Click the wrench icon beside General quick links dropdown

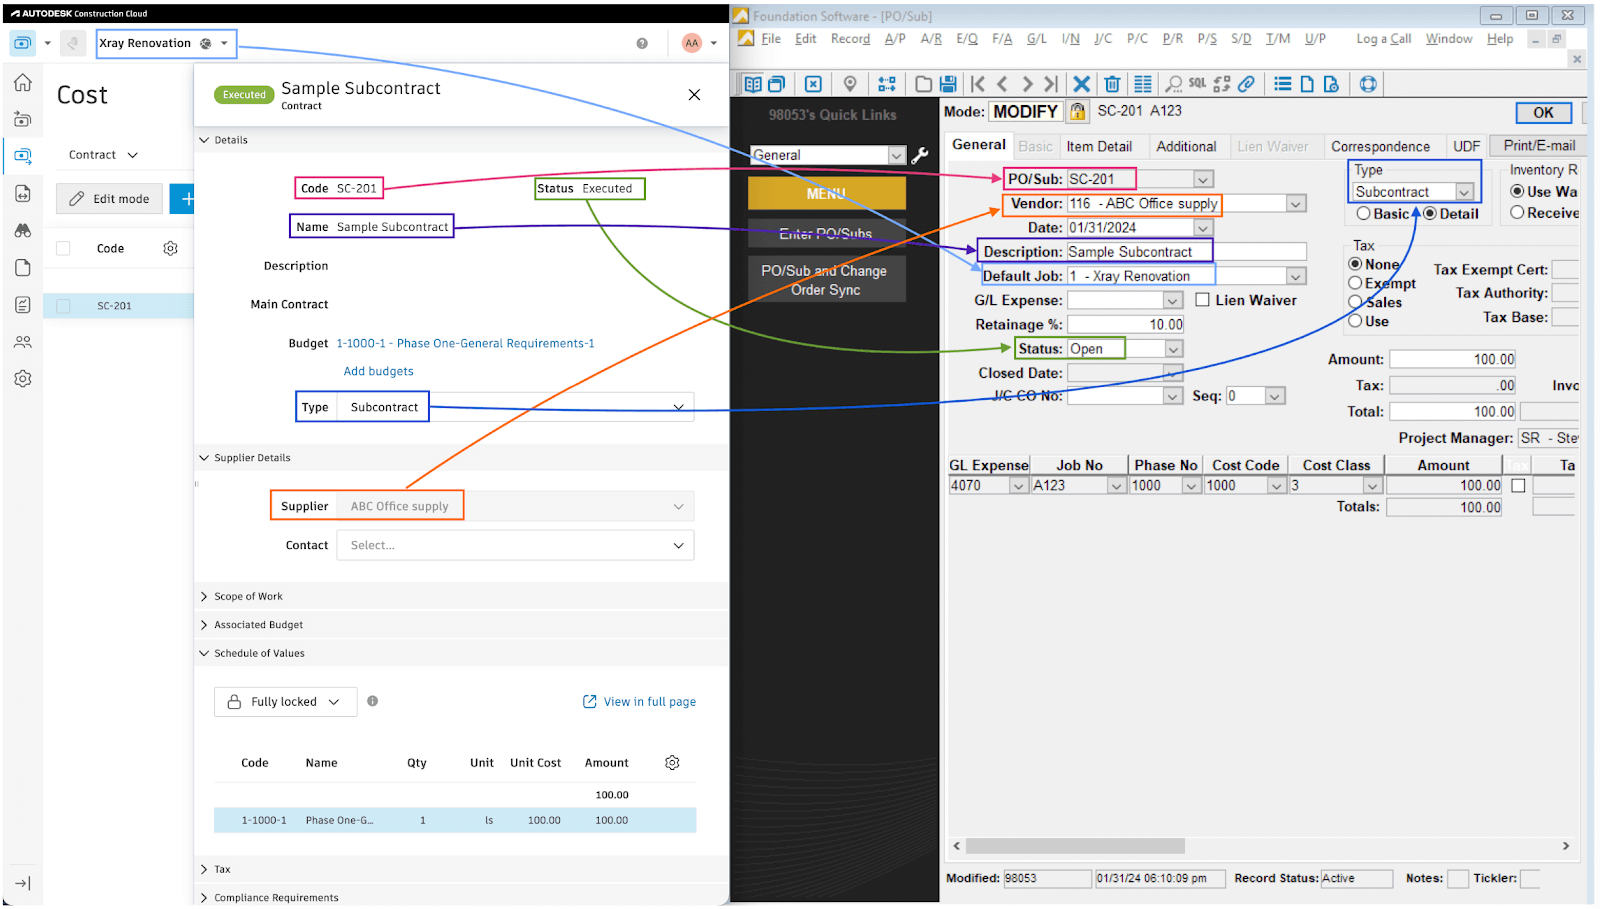point(920,155)
